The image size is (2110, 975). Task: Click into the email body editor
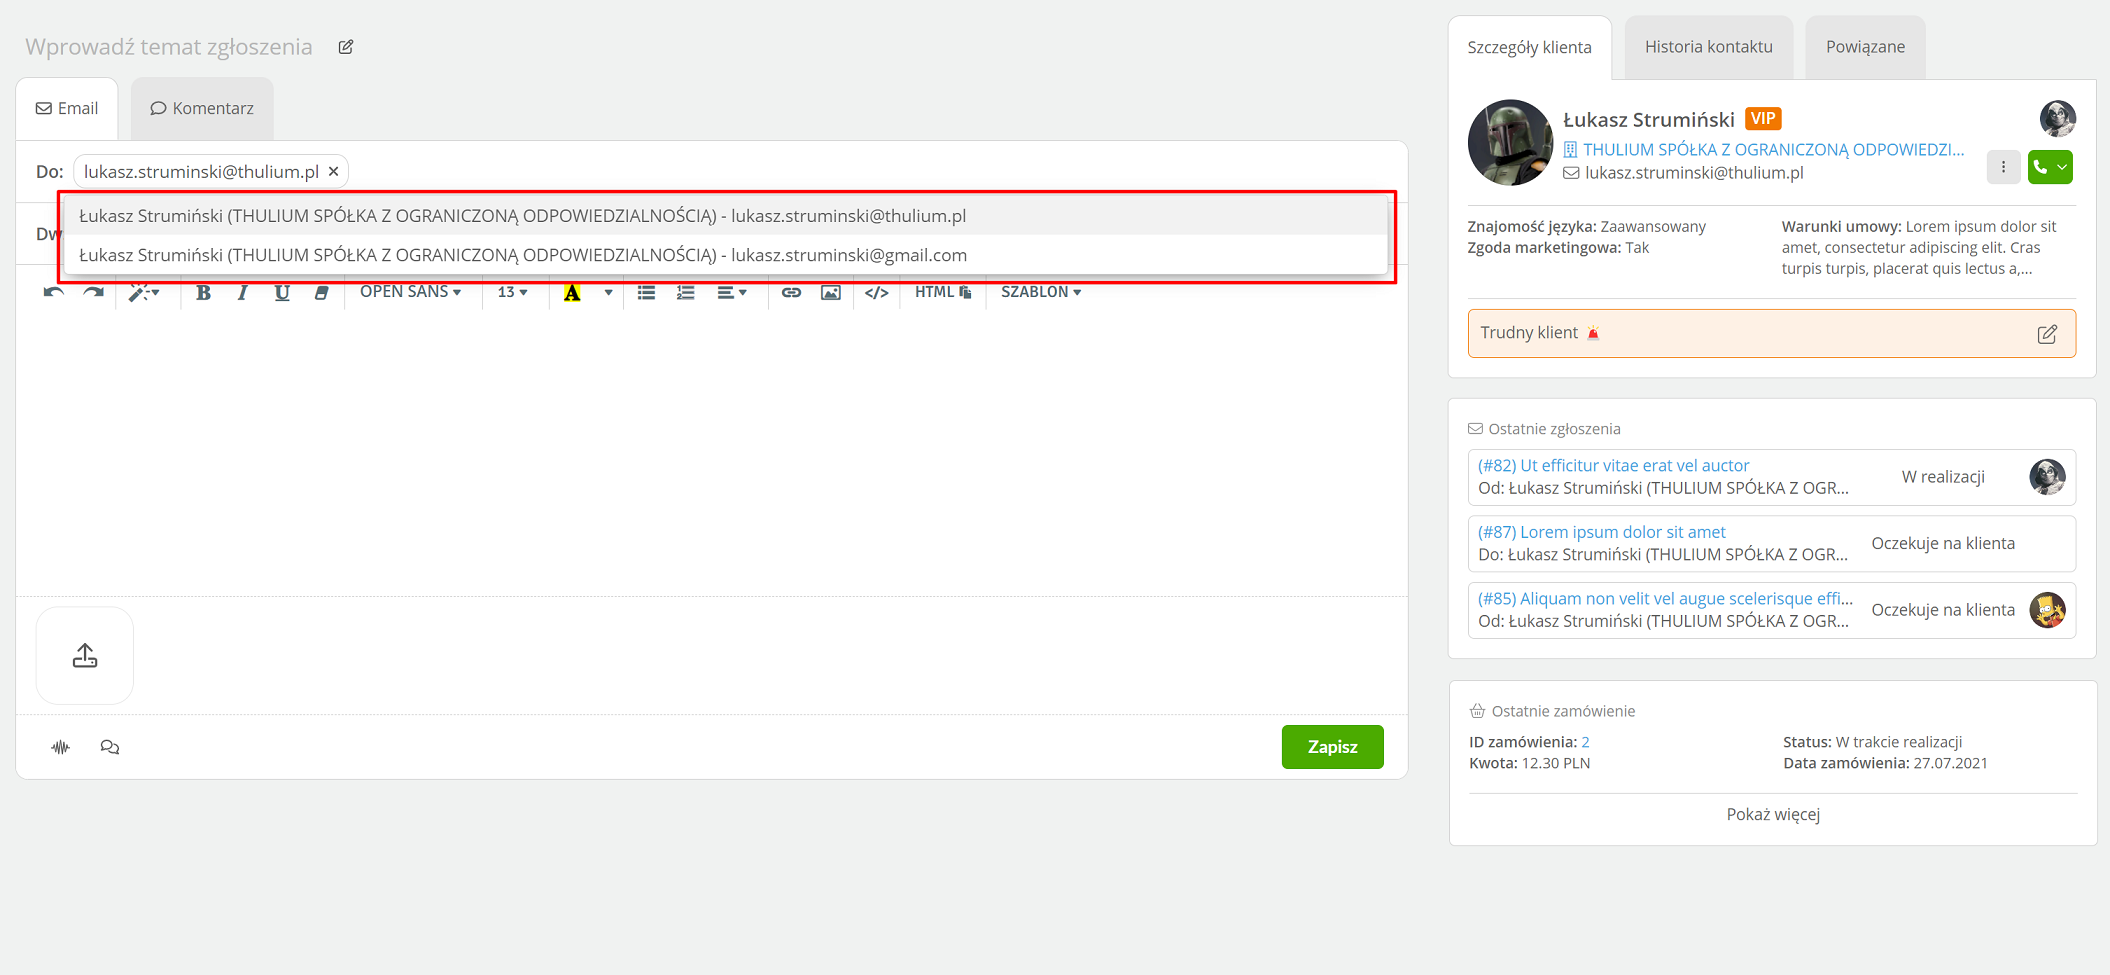click(712, 455)
